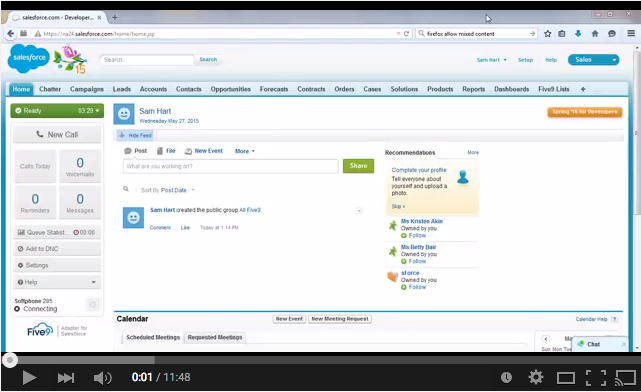Enter fullscreen in video player
The width and height of the screenshot is (641, 392).
pos(596,377)
